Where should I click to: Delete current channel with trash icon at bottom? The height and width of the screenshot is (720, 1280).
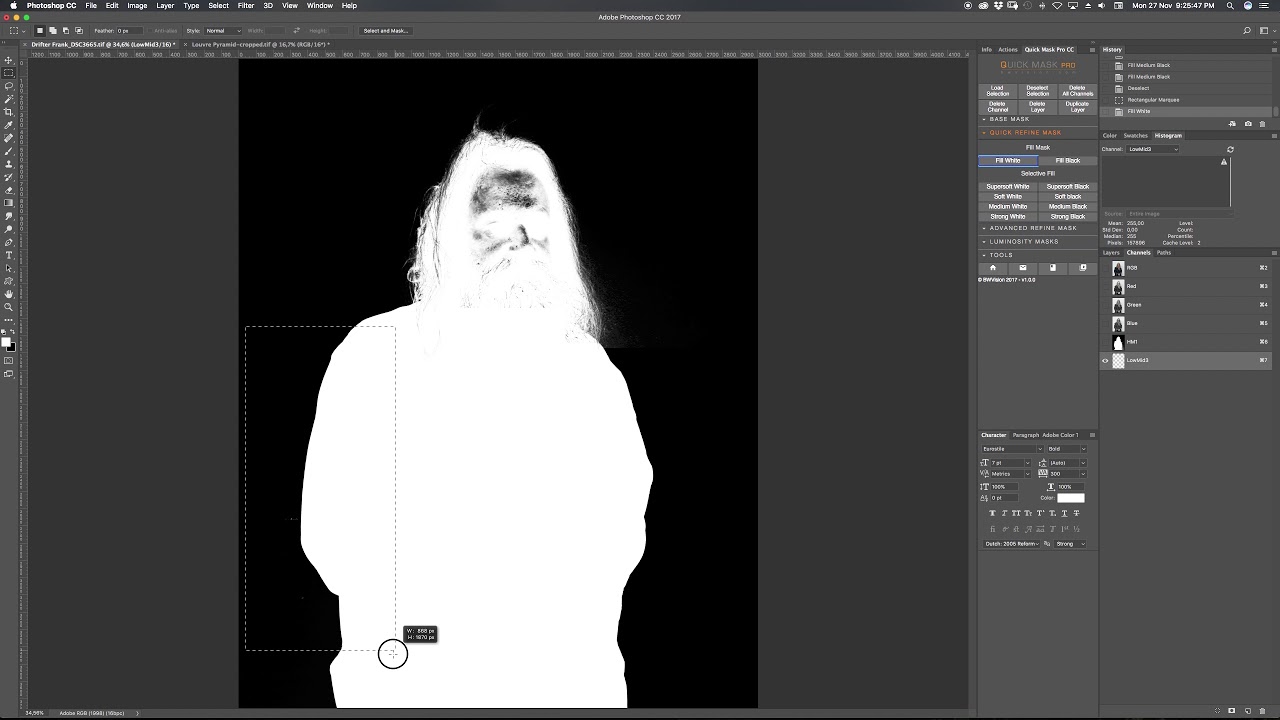1263,711
